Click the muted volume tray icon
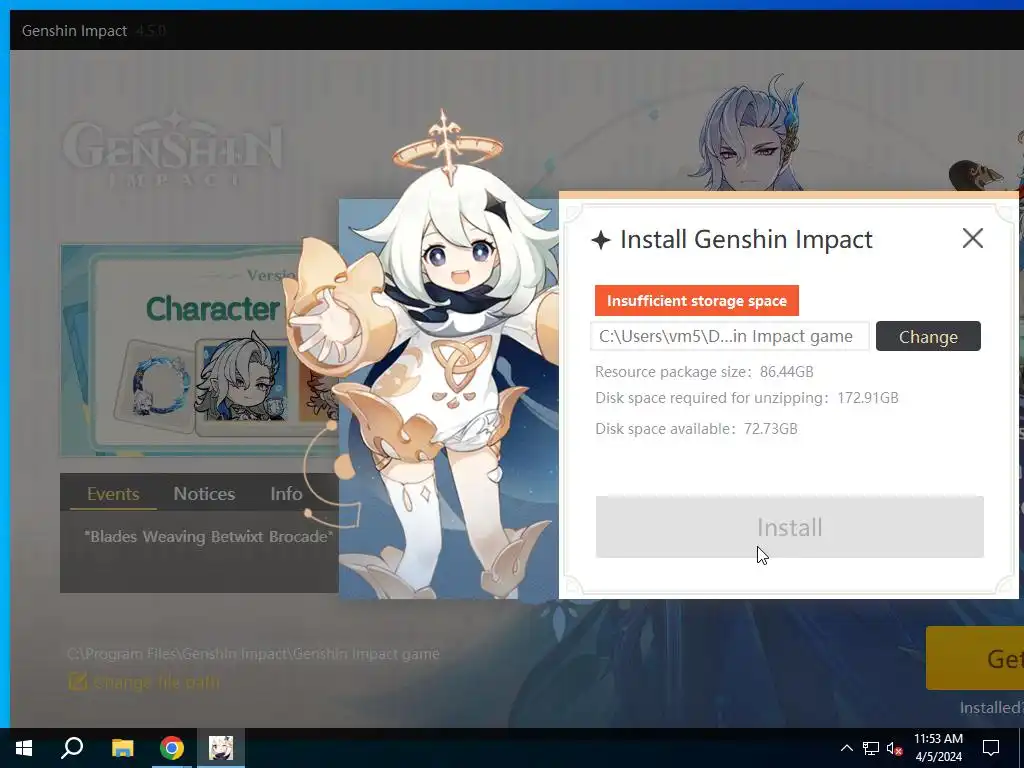This screenshot has height=768, width=1024. (x=894, y=748)
